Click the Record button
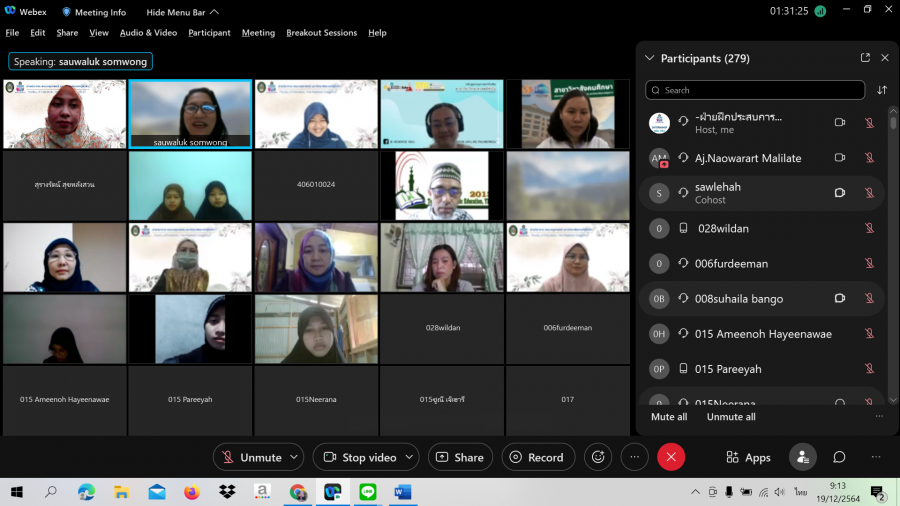The height and width of the screenshot is (506, 900). point(538,457)
